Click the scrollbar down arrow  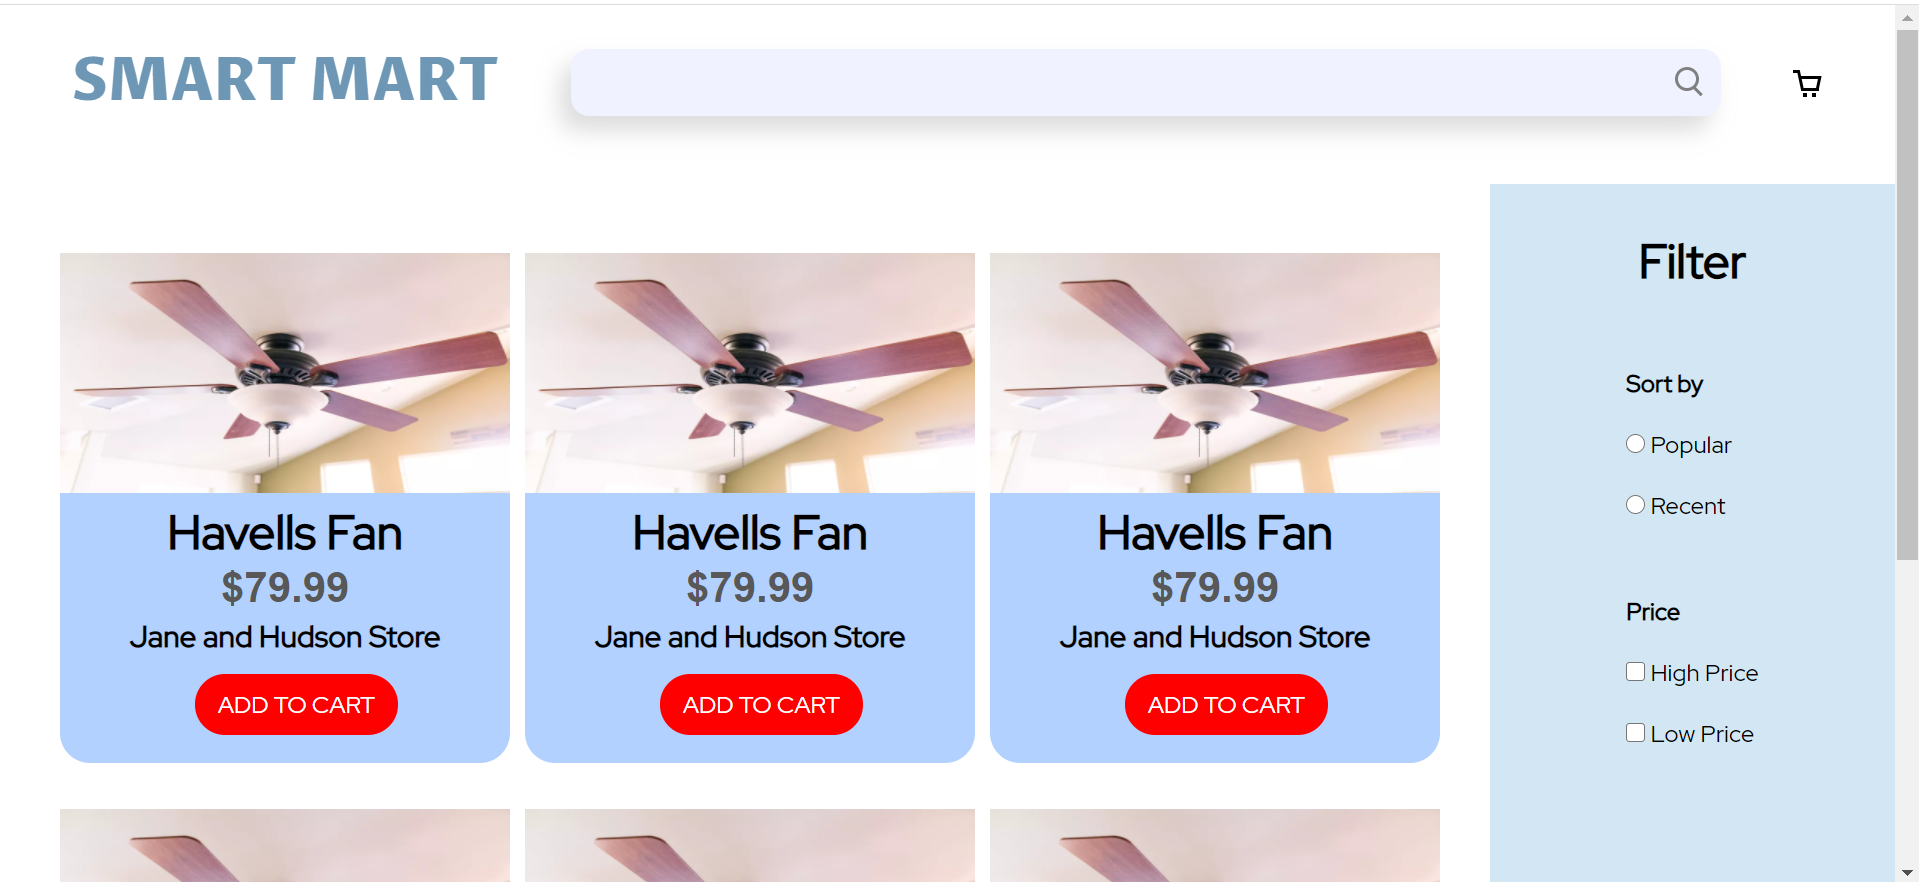coord(1907,873)
